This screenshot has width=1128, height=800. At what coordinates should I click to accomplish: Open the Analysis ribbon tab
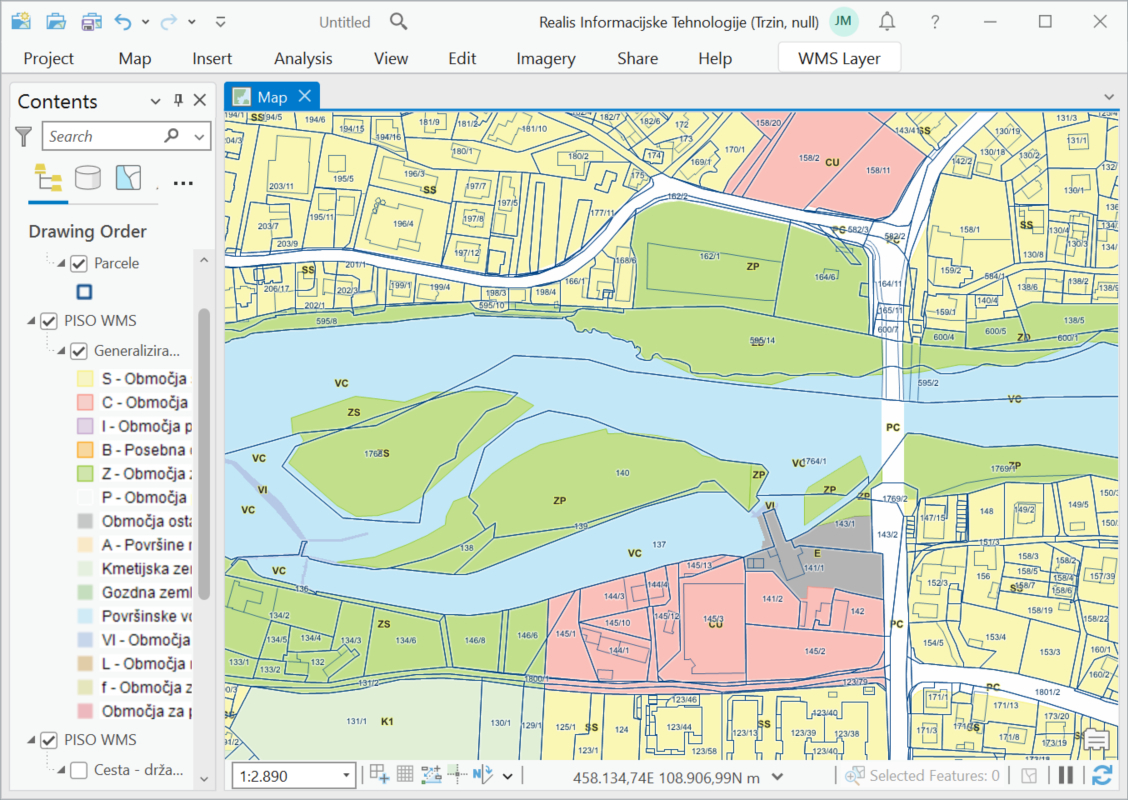click(303, 58)
